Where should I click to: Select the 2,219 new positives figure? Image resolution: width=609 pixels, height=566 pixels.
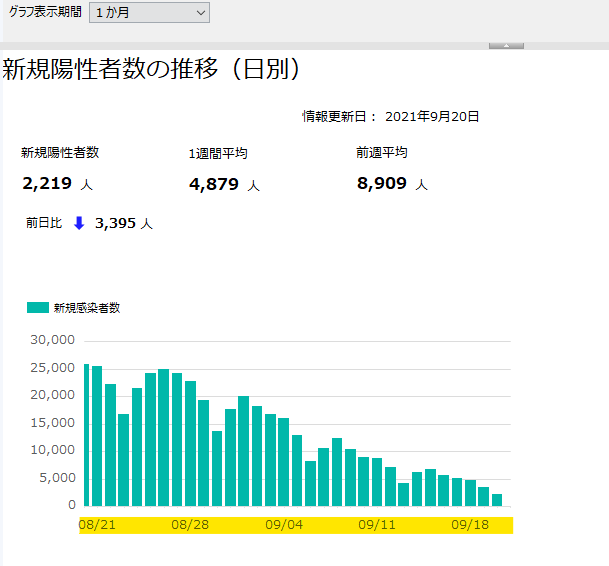click(49, 184)
